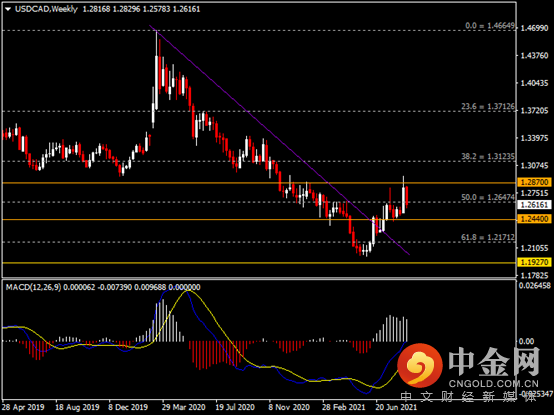Click the 29 Mar 2020 date label

183,407
